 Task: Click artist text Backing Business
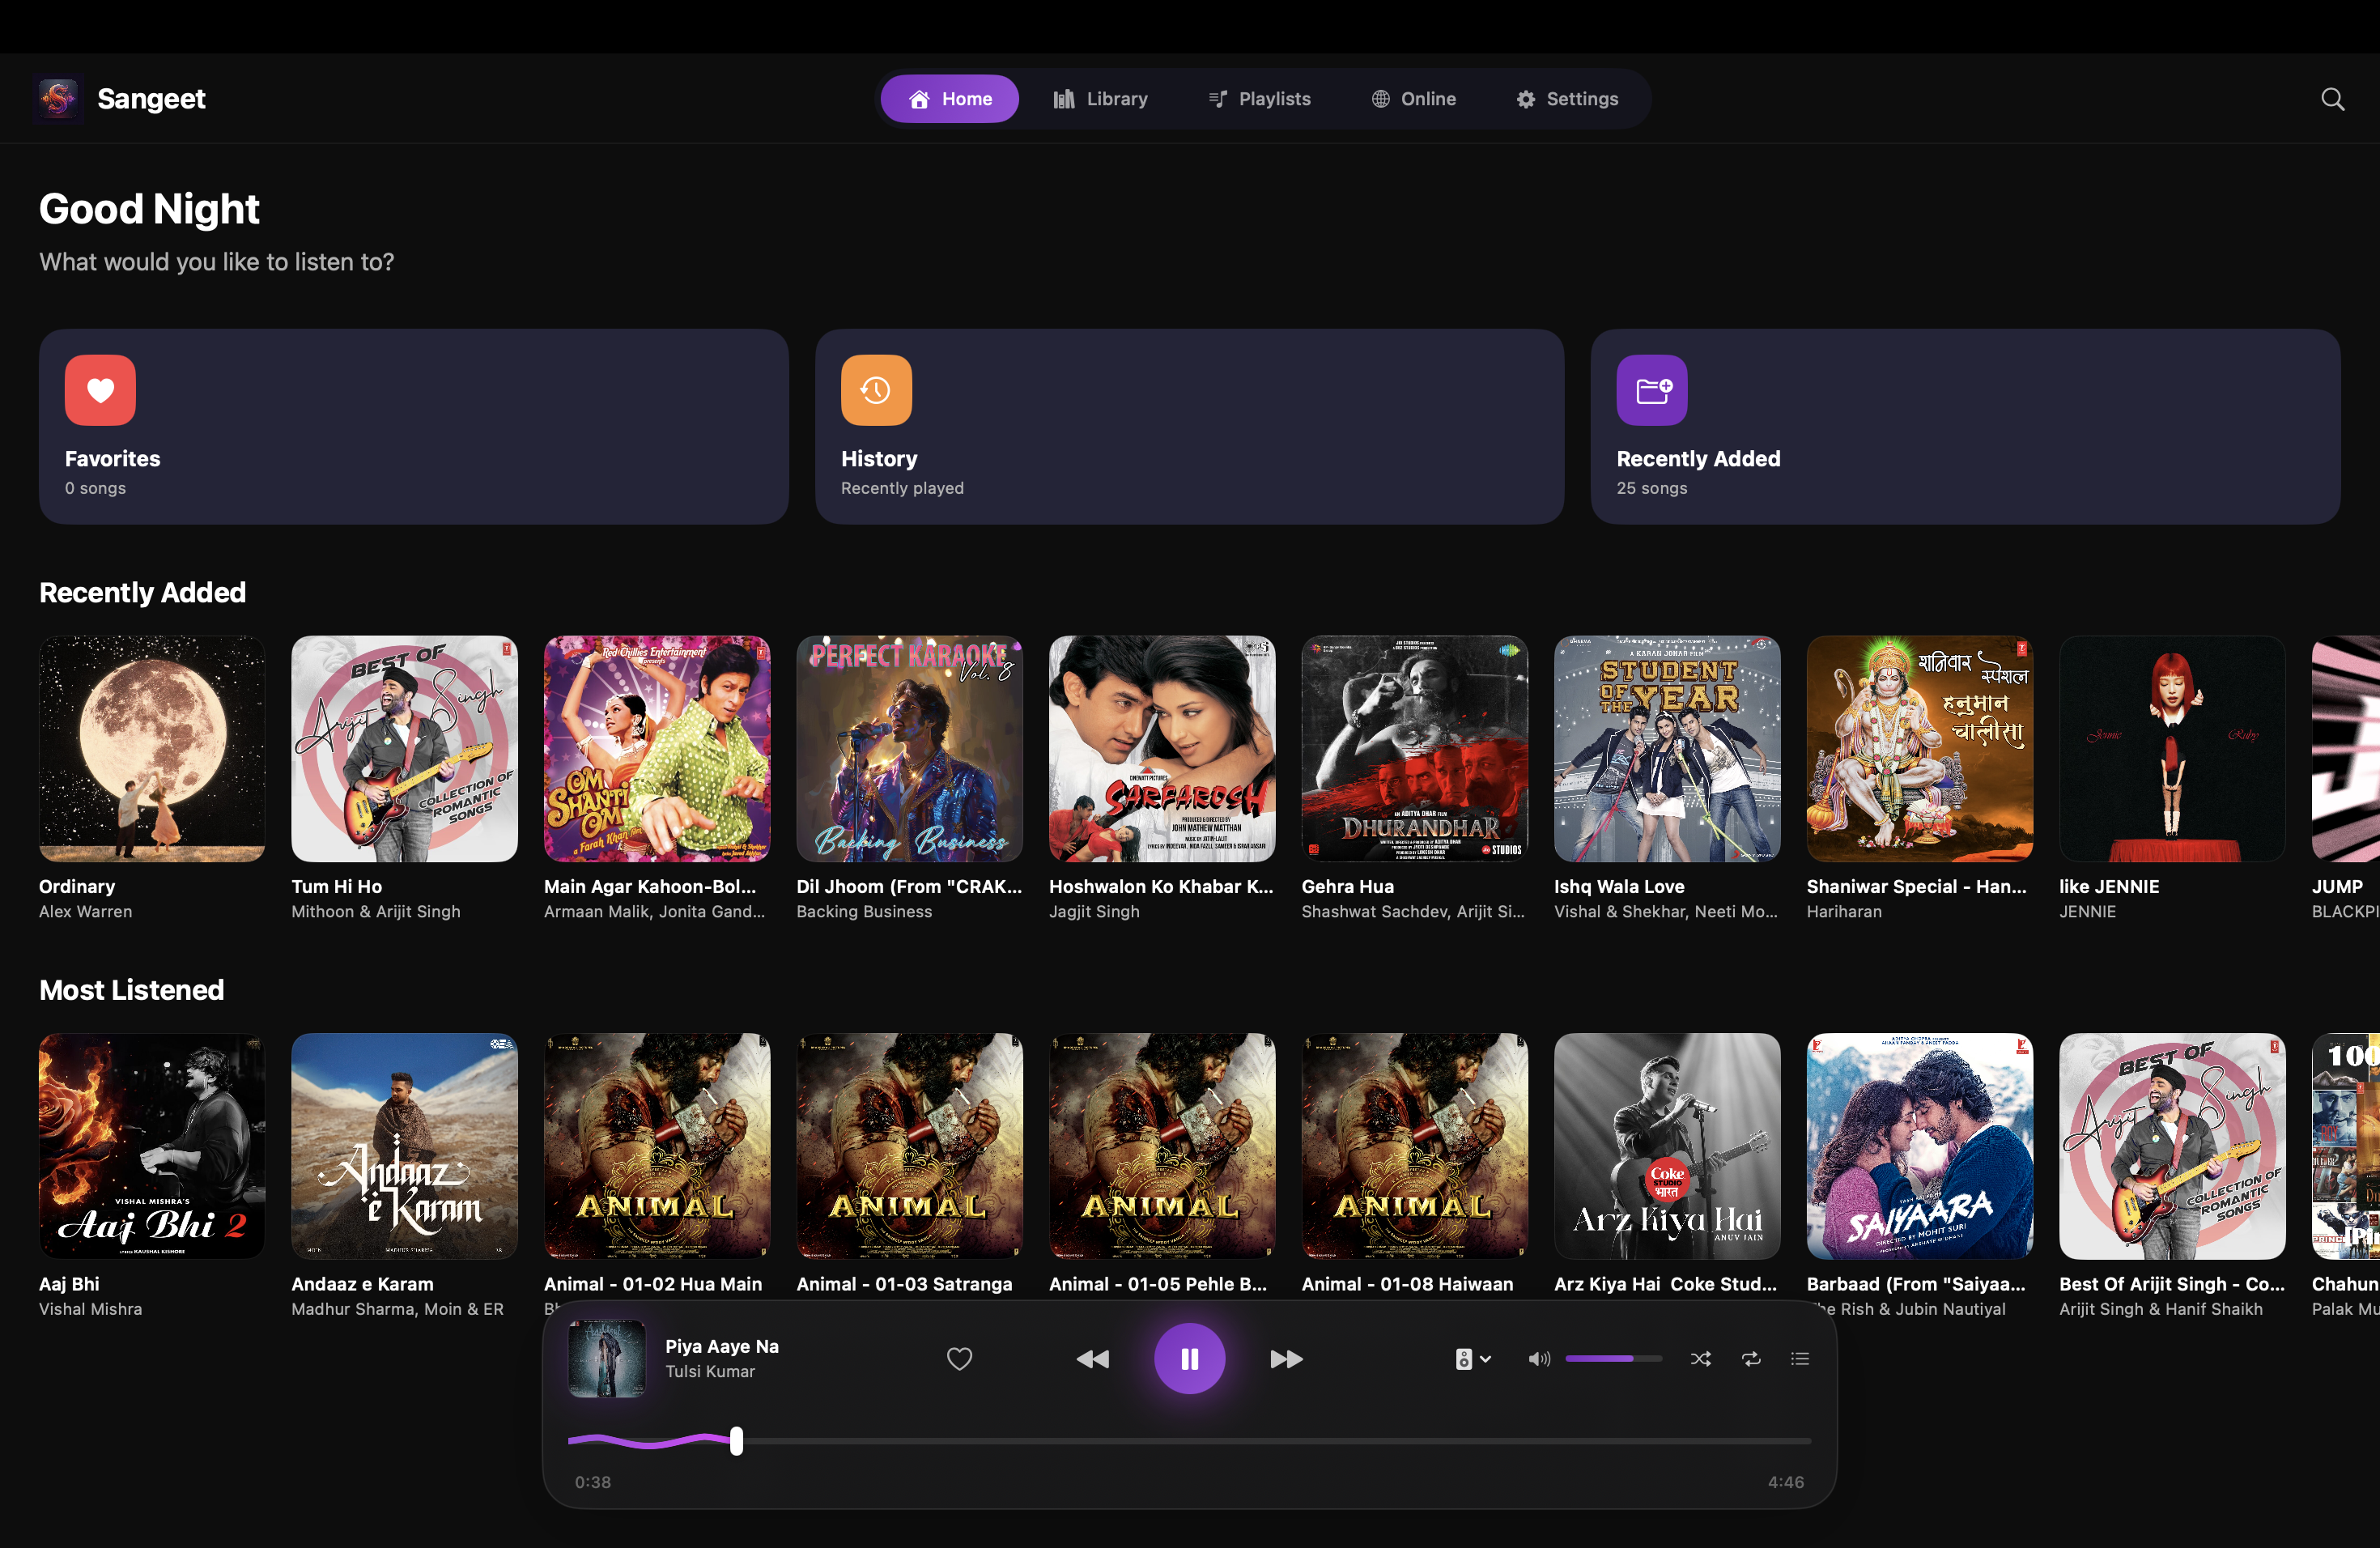pyautogui.click(x=864, y=912)
